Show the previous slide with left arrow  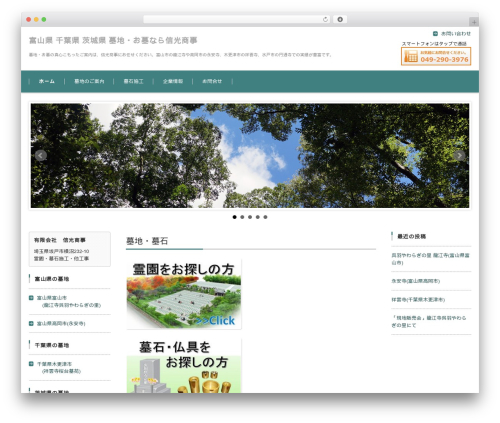[41, 155]
